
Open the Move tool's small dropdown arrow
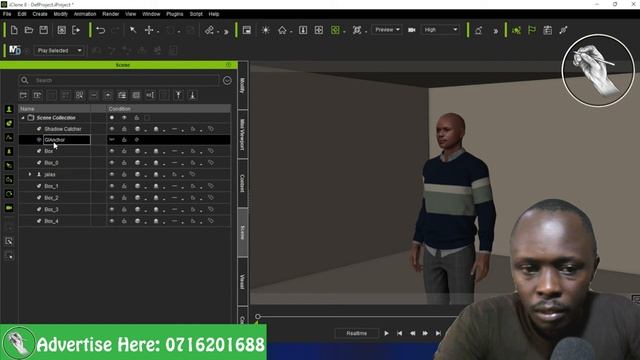click(x=158, y=31)
